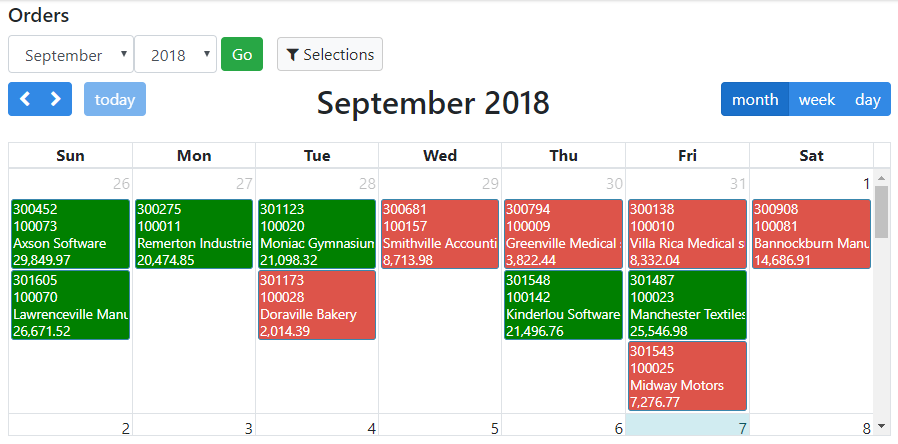Open the Selections filter button
Image resolution: width=898 pixels, height=444 pixels.
pyautogui.click(x=330, y=54)
